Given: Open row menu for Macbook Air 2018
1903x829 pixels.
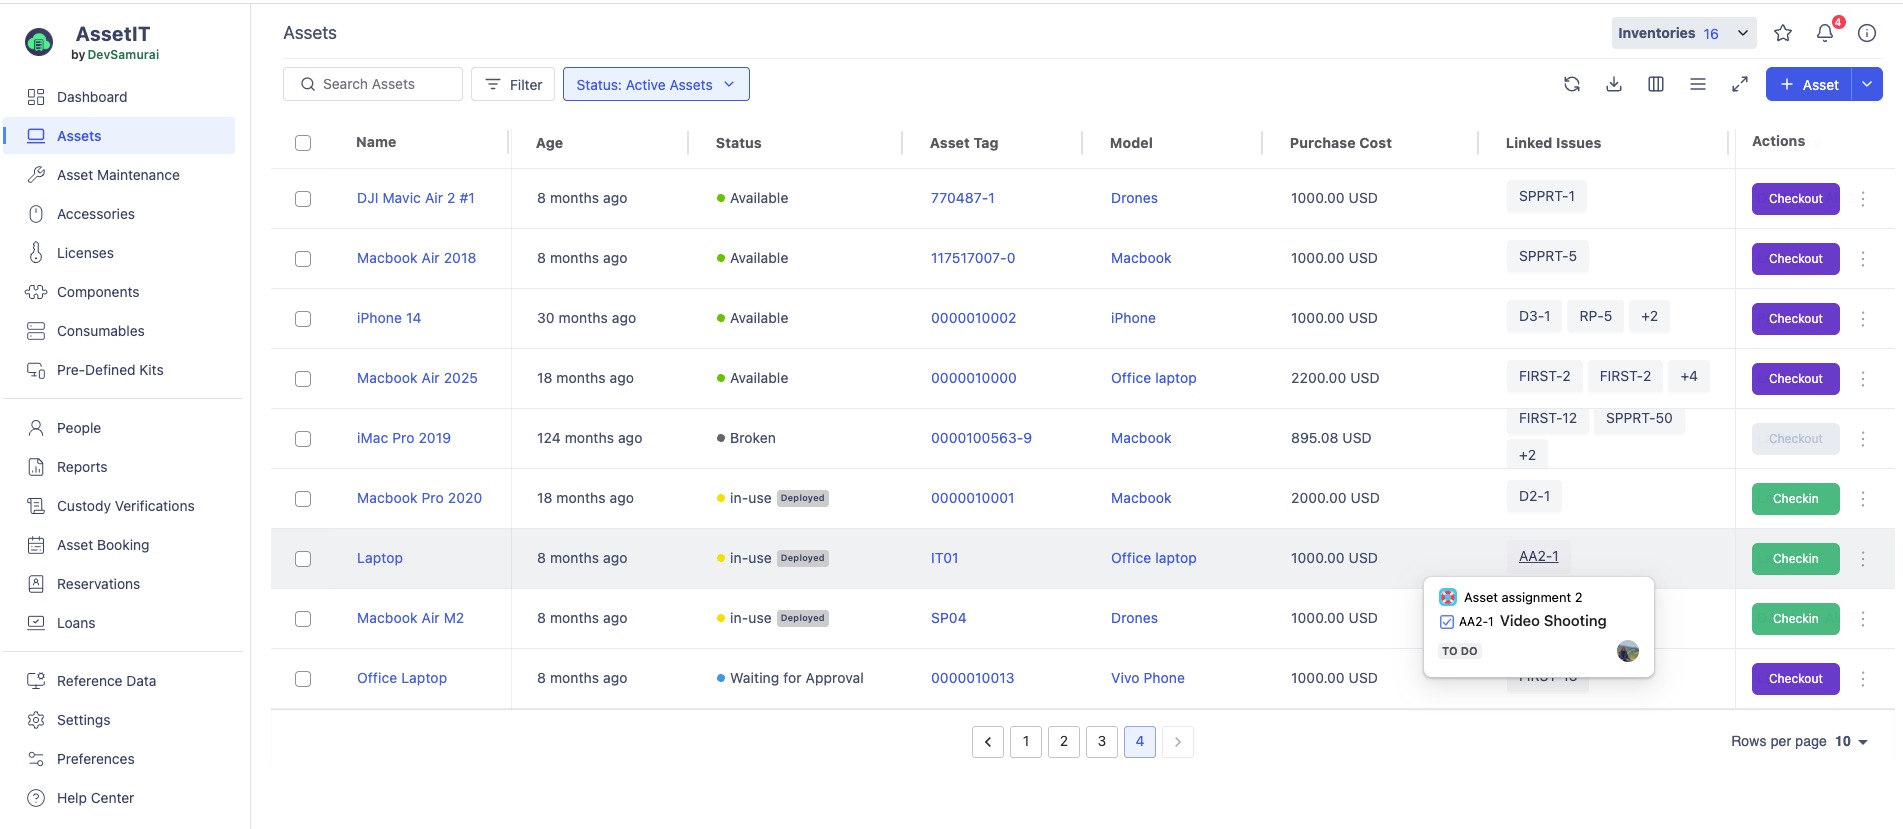Looking at the screenshot, I should tap(1863, 259).
